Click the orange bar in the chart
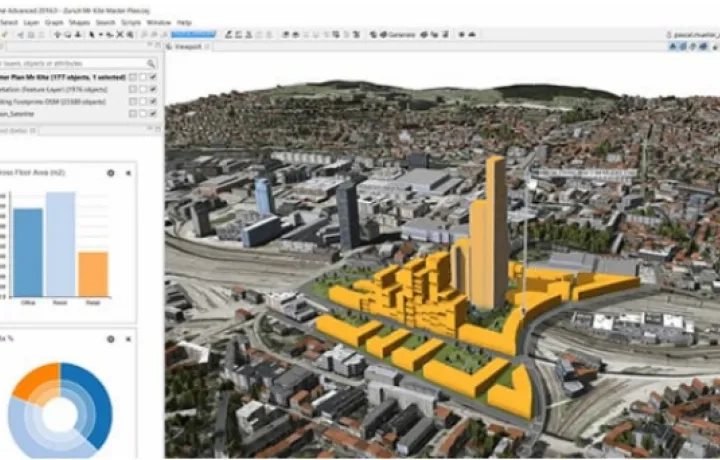The image size is (720, 460). [x=93, y=274]
